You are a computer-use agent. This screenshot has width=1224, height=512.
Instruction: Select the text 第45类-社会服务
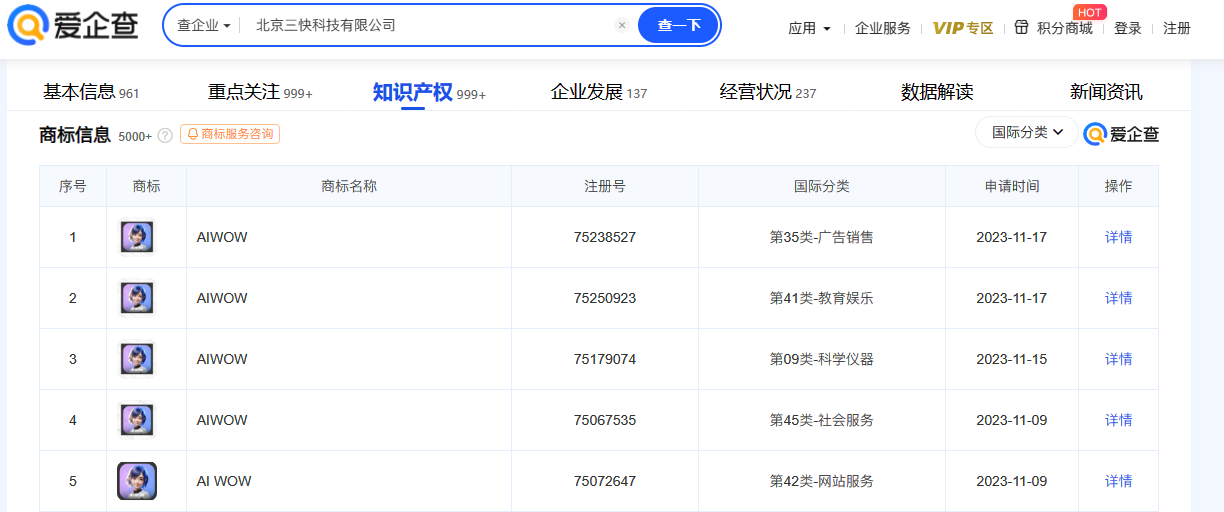[x=822, y=420]
